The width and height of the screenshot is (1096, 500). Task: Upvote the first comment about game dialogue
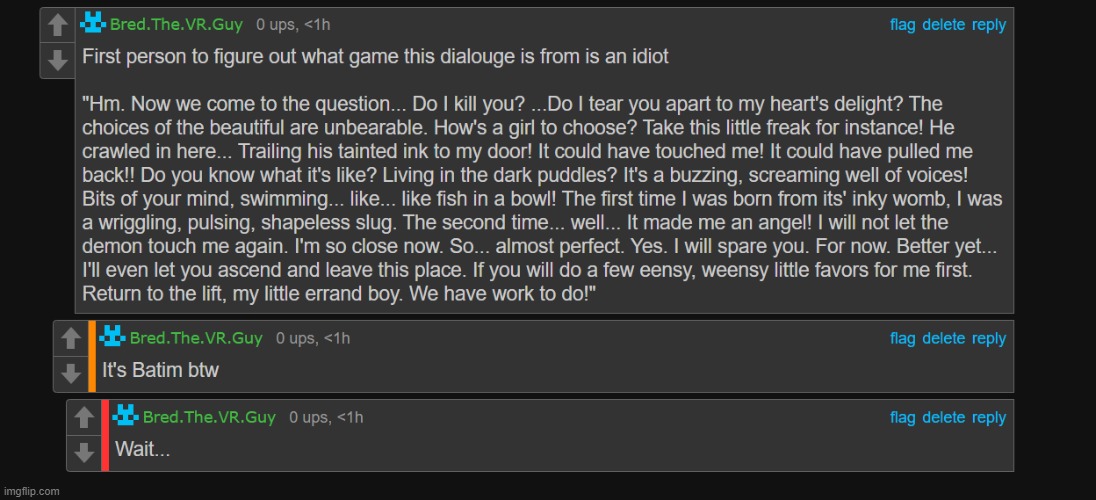(x=57, y=26)
